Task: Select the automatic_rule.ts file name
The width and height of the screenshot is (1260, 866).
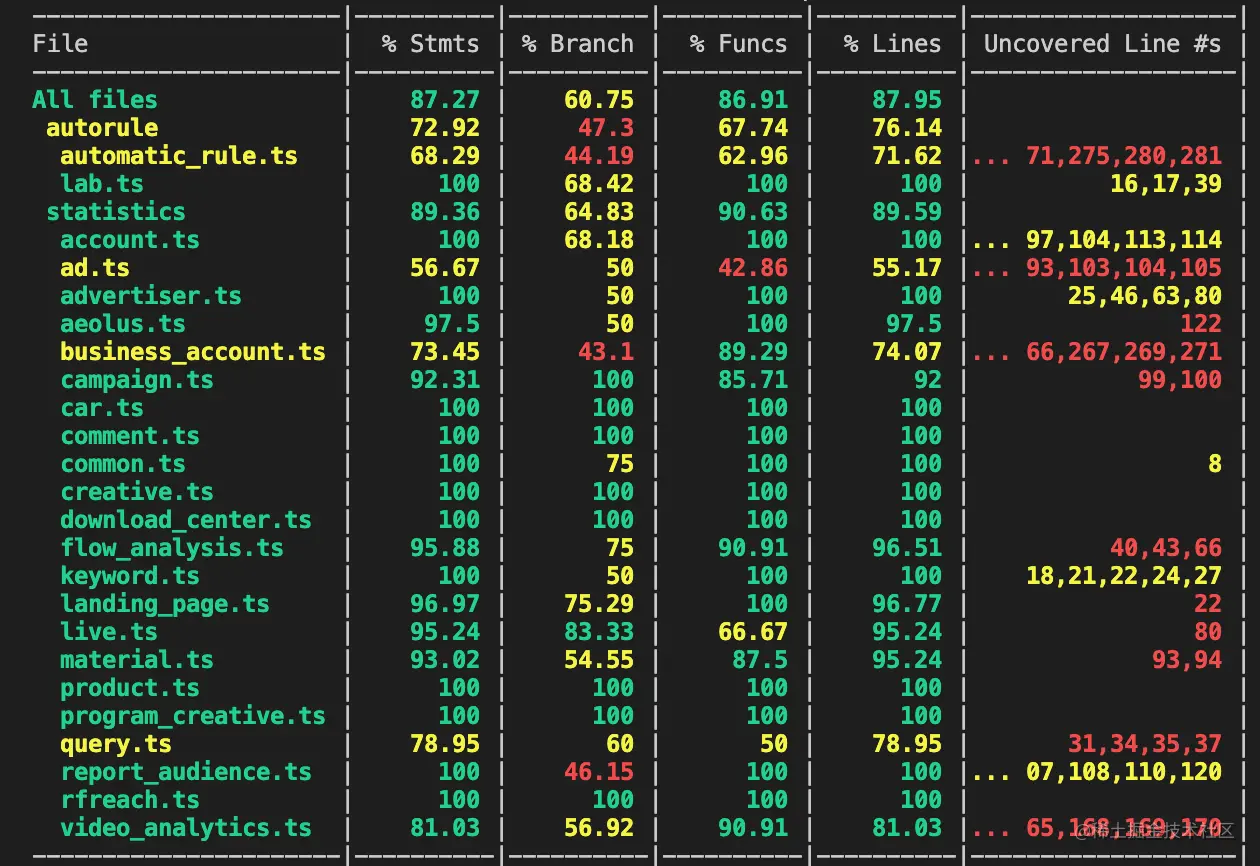Action: (179, 156)
